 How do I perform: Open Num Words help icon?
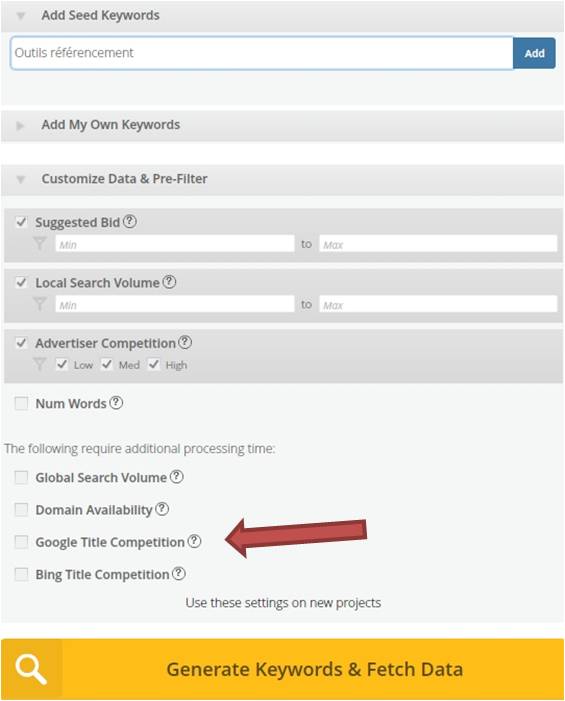[116, 403]
